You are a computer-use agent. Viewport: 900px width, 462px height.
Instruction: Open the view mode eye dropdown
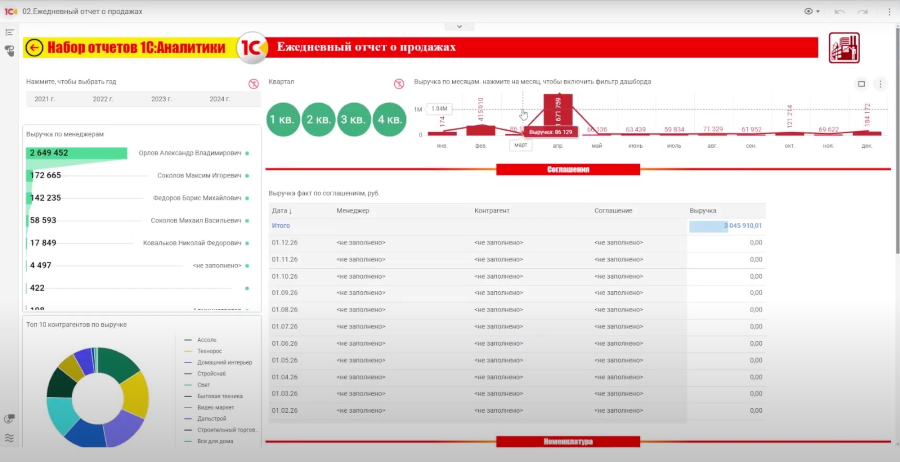[812, 11]
